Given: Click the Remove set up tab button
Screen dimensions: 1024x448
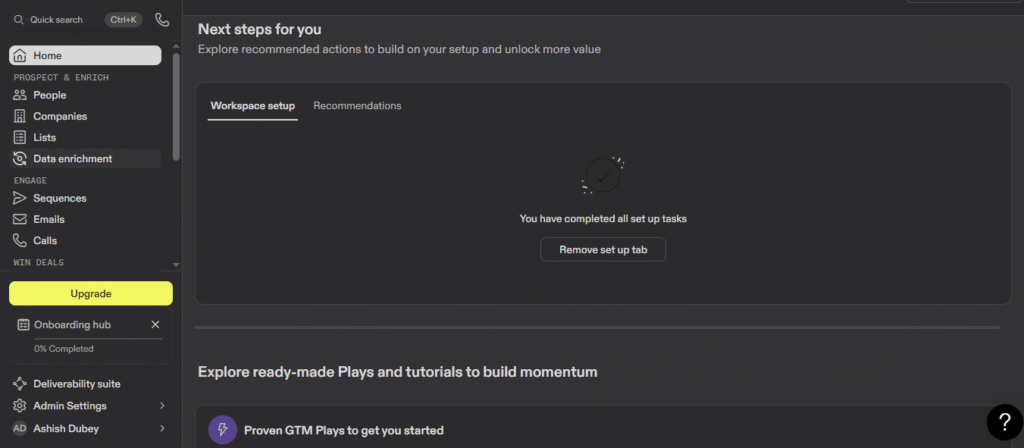Looking at the screenshot, I should tap(603, 250).
